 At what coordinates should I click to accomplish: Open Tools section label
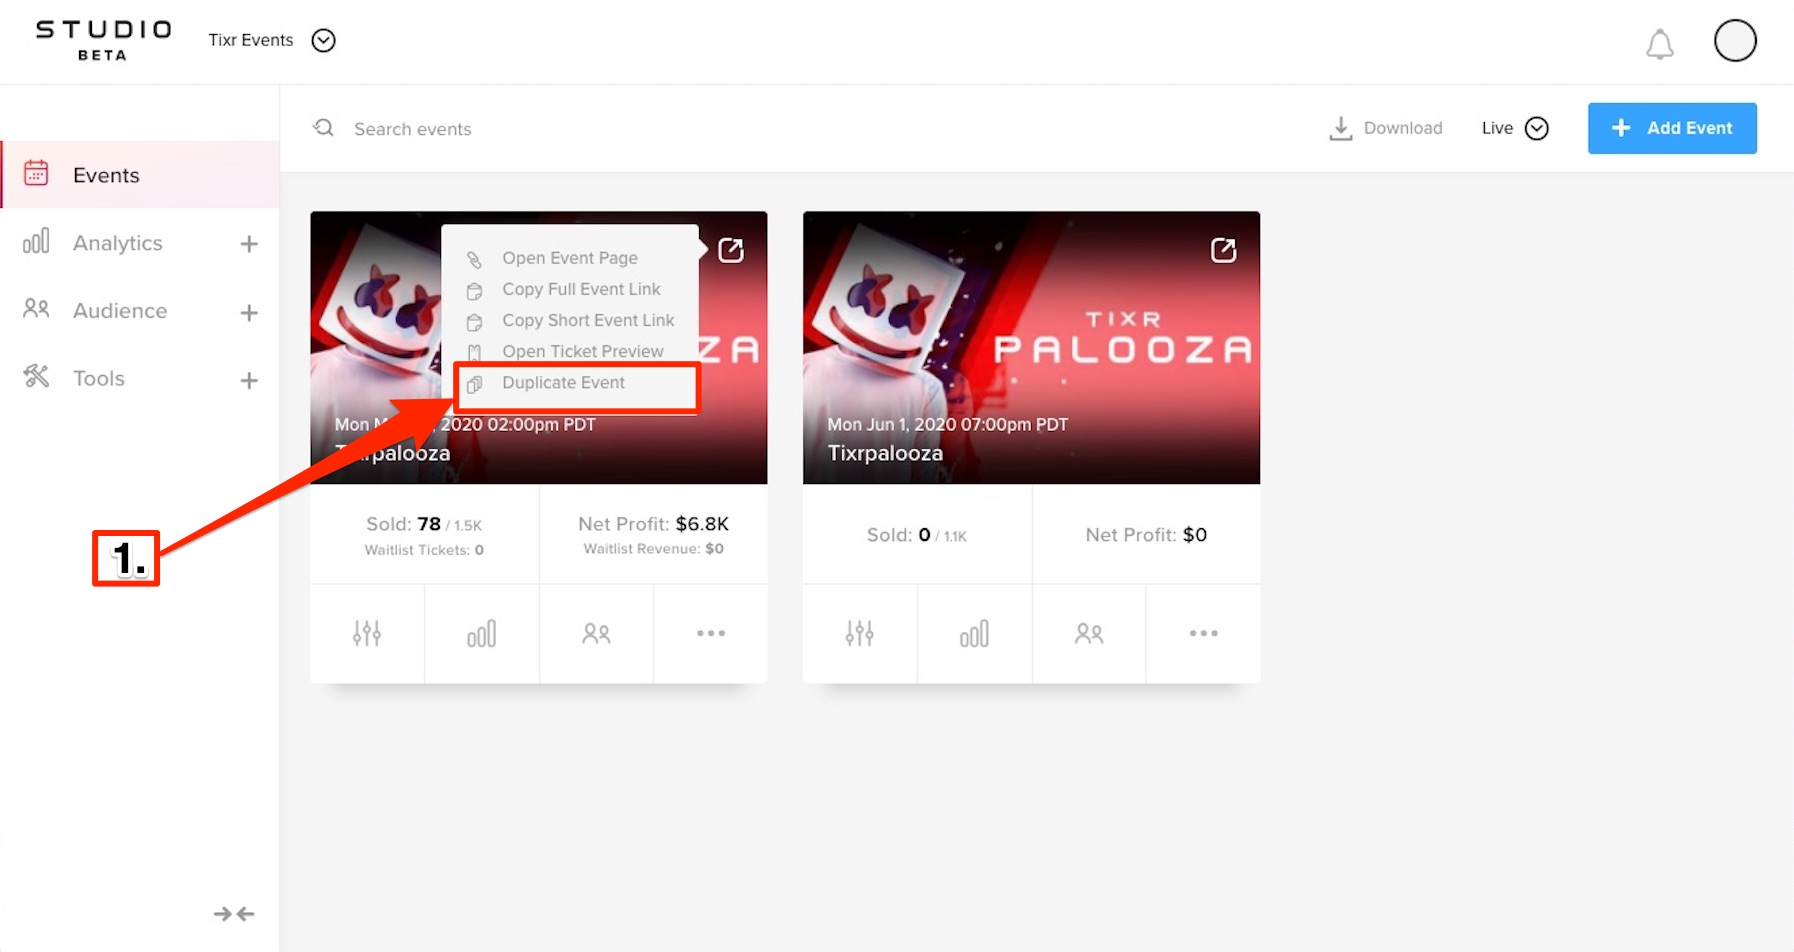(x=99, y=378)
